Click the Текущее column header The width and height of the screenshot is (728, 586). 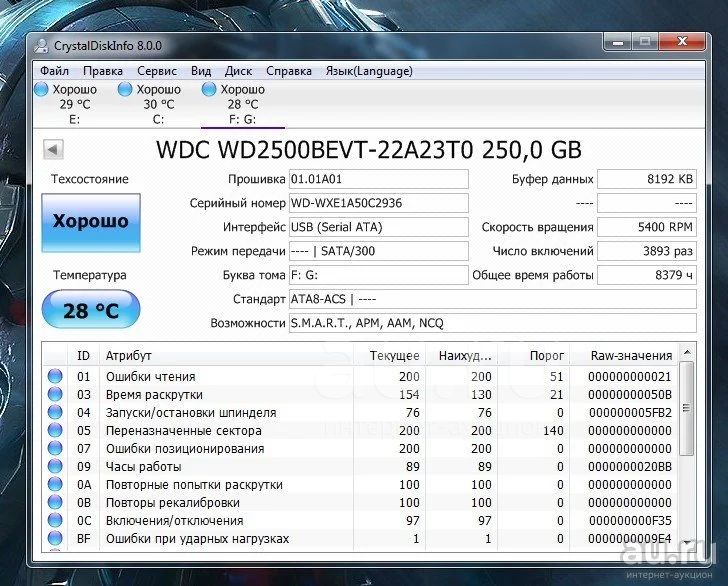pos(389,356)
